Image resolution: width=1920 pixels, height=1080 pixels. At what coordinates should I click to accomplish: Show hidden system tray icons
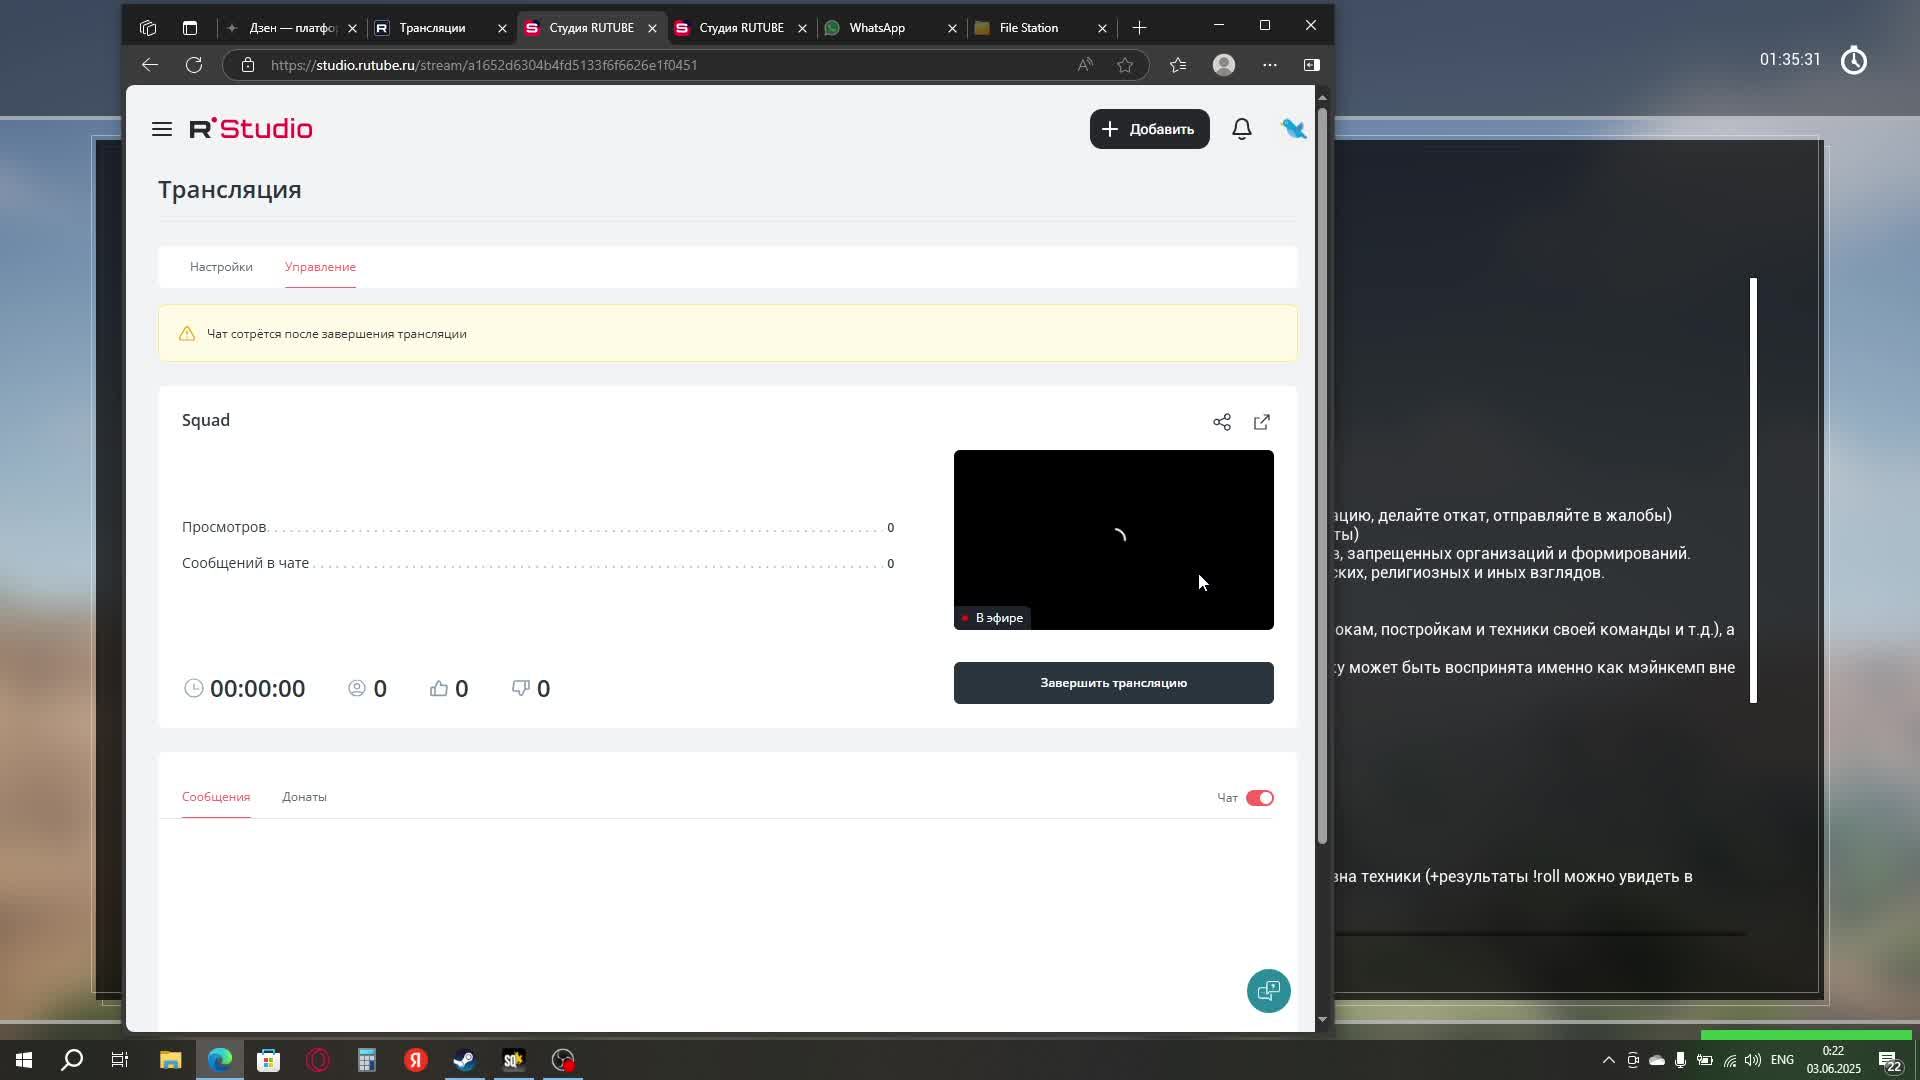click(1608, 1060)
